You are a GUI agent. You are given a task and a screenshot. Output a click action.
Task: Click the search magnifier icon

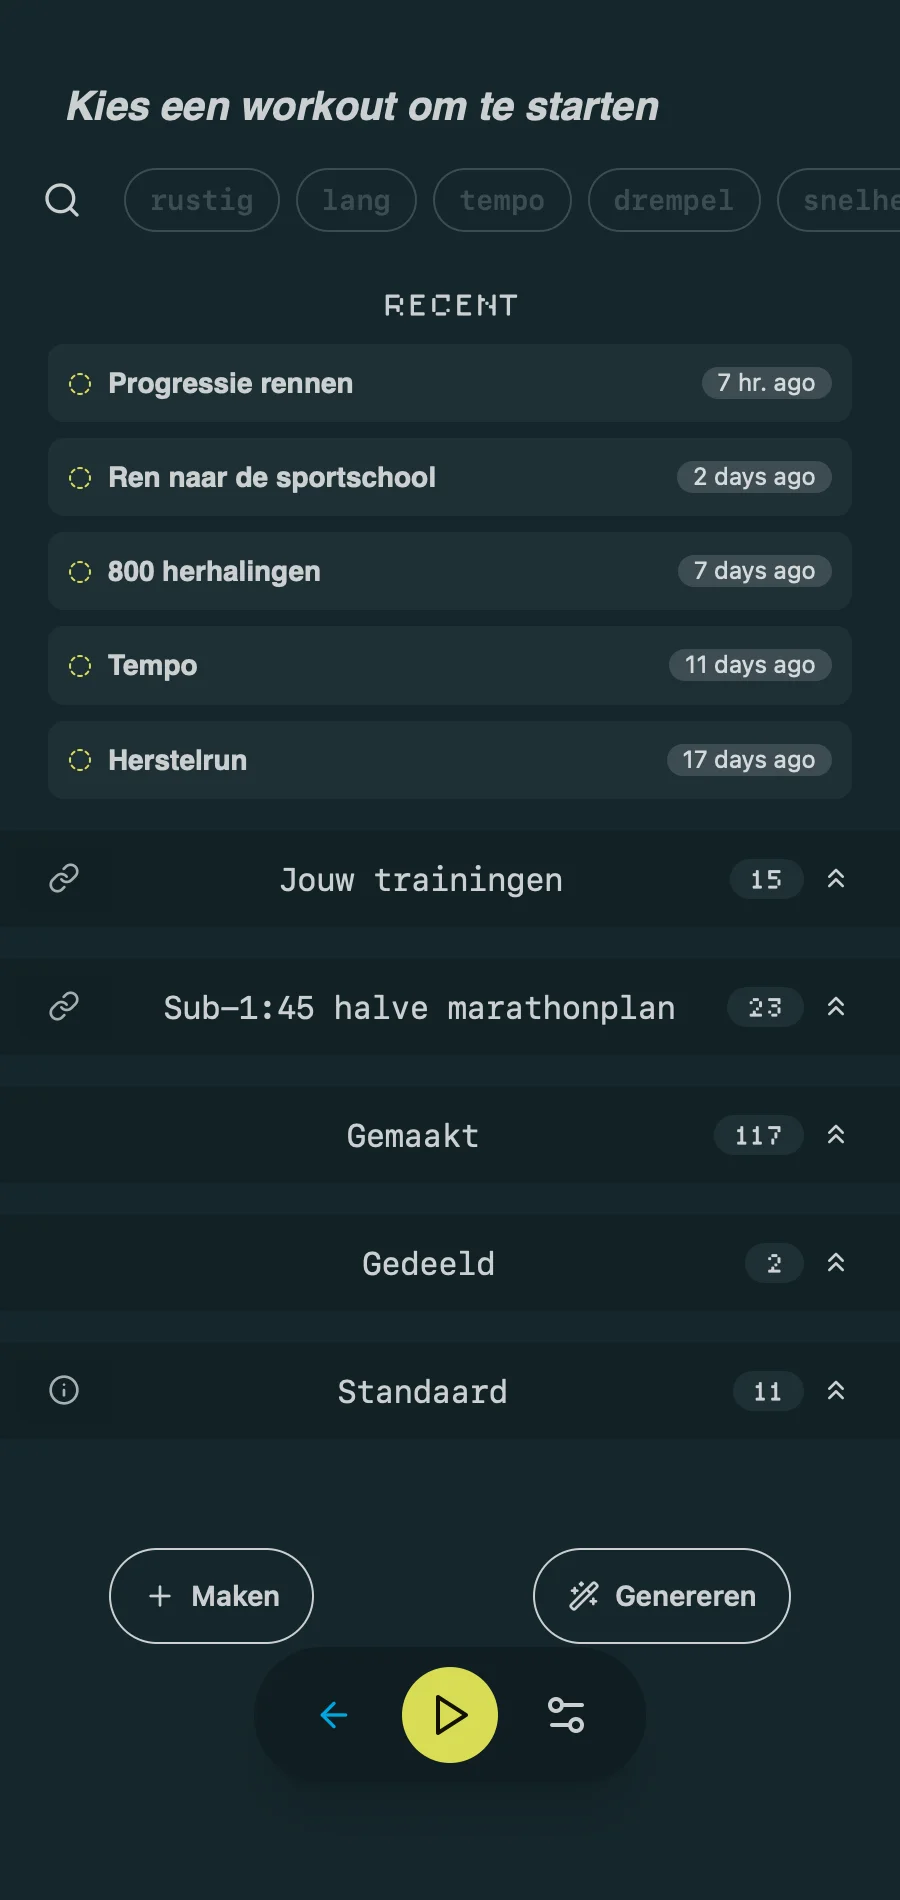coord(62,200)
